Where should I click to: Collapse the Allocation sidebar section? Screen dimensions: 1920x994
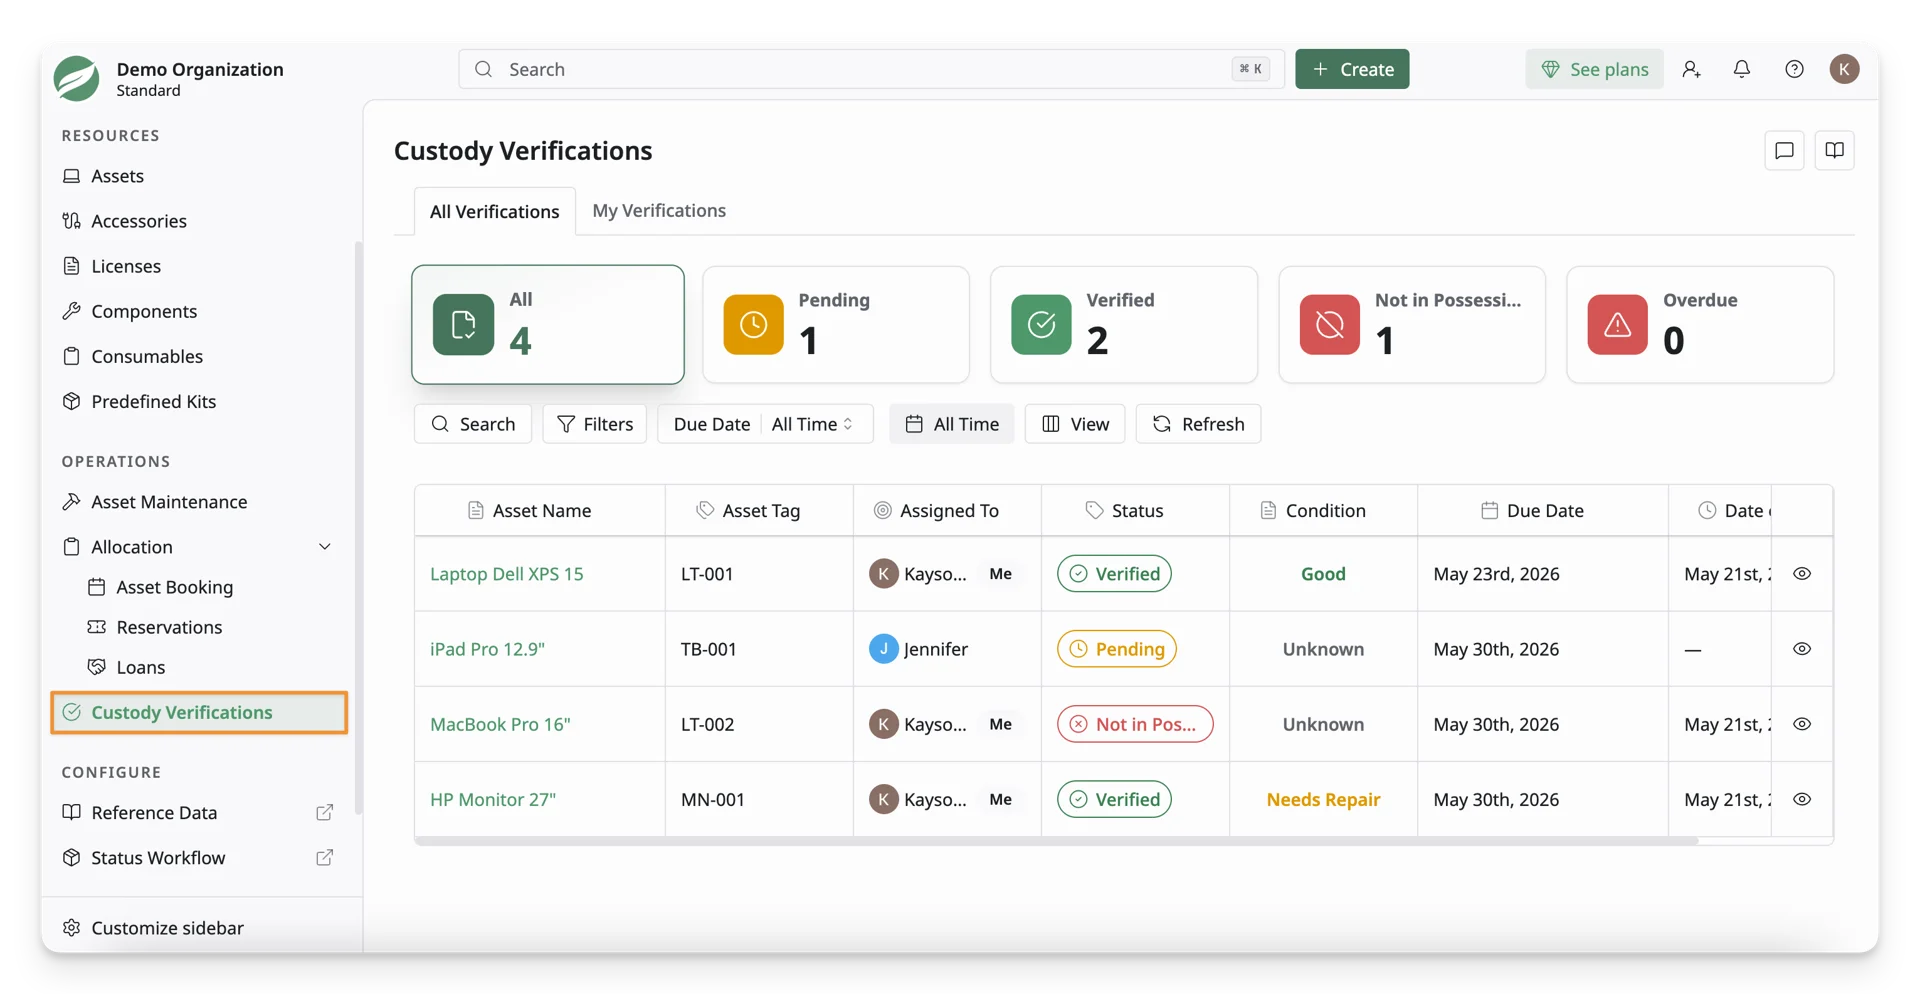pos(324,547)
